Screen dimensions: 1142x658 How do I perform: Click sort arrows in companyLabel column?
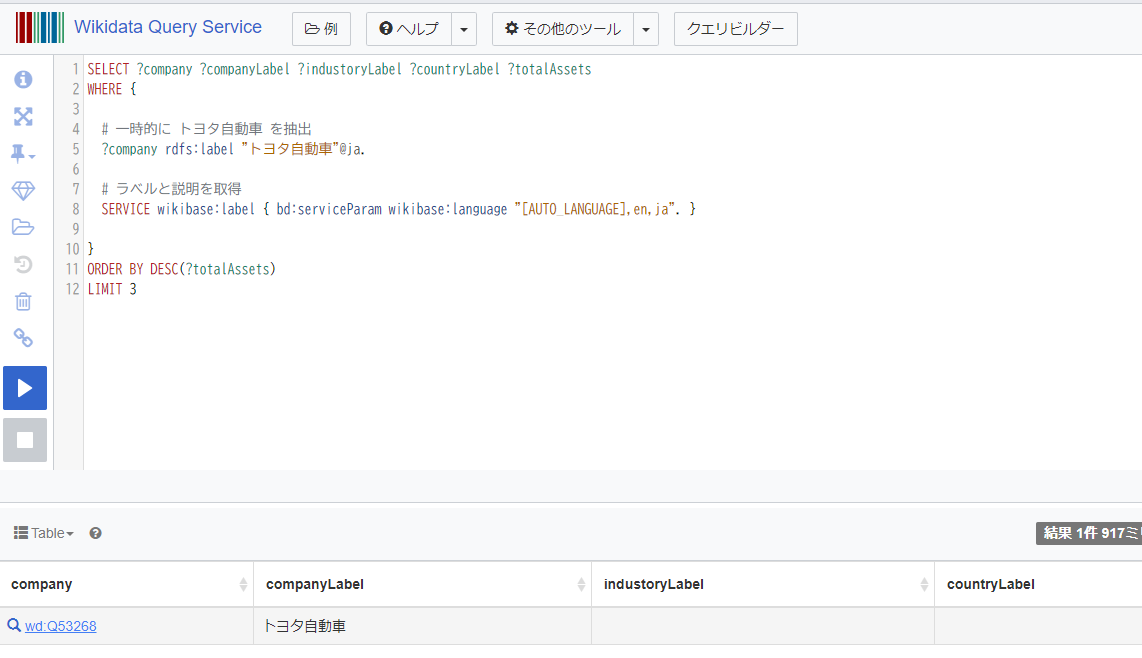pyautogui.click(x=581, y=584)
